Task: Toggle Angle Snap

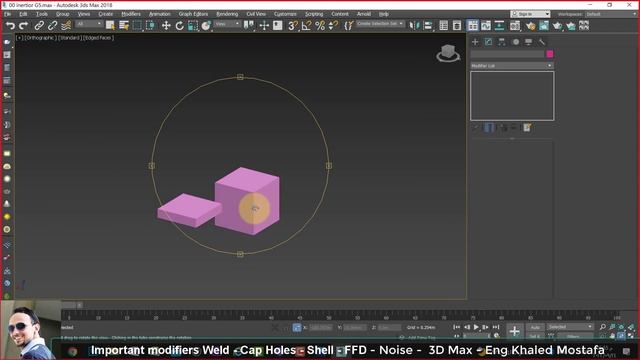Action: [306, 26]
